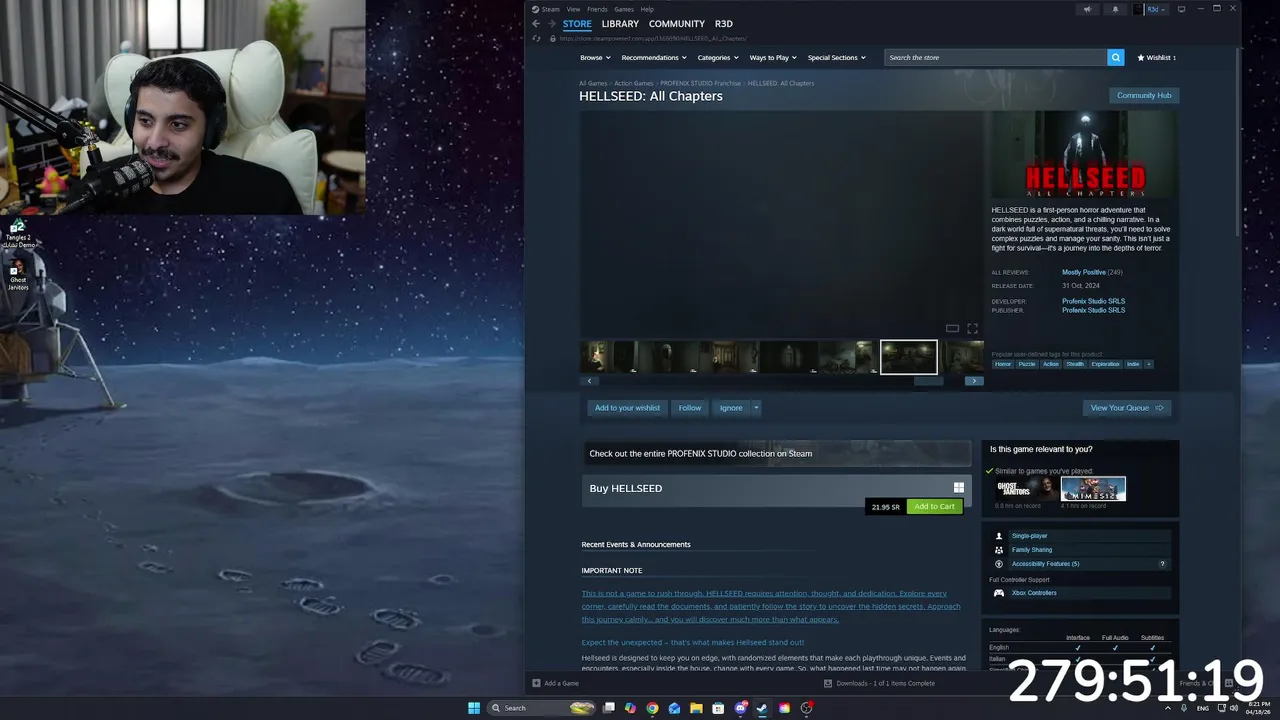Click the store search magnifier button

[x=1115, y=58]
